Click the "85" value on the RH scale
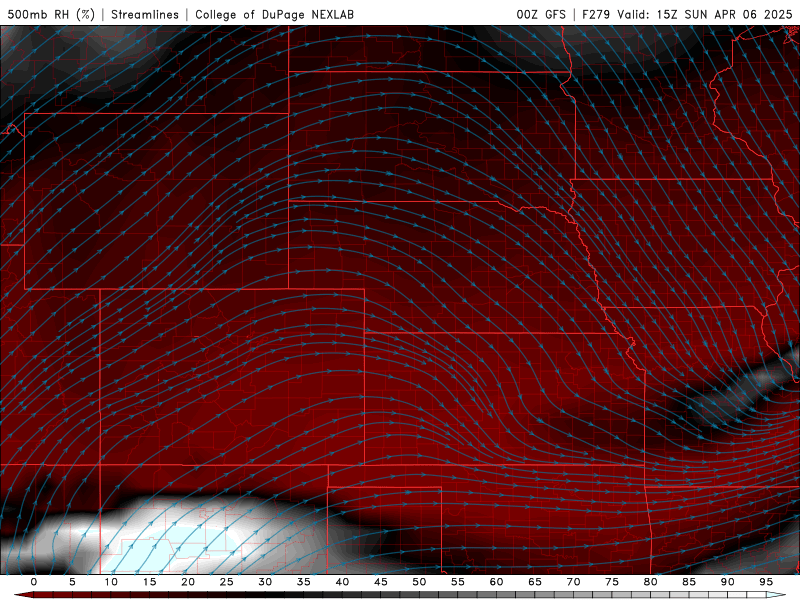The height and width of the screenshot is (600, 800). (689, 582)
